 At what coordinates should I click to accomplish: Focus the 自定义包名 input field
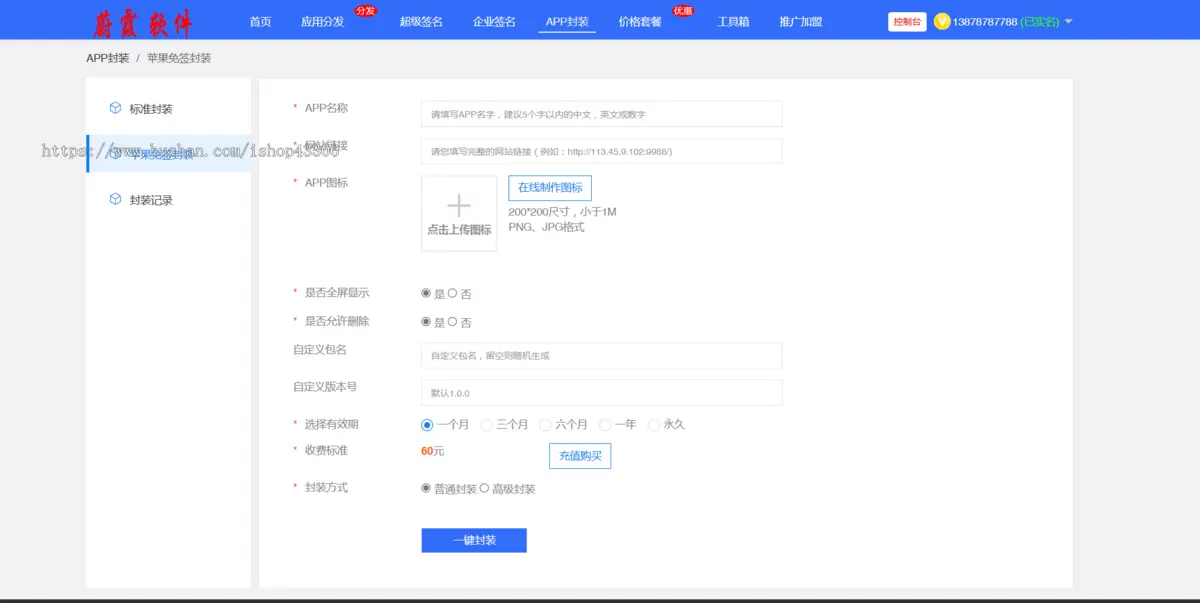(x=602, y=355)
